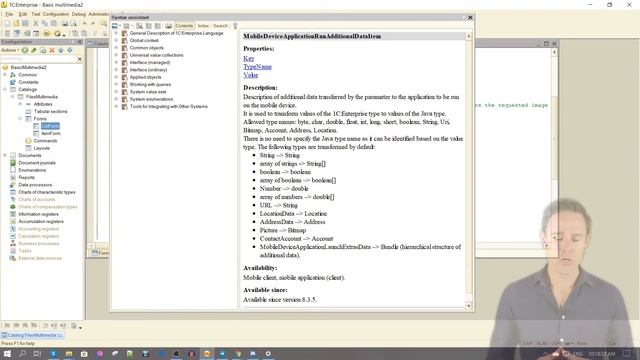Viewport: 640px width, 360px height.
Task: Click the Undo arrow in main toolbar
Action: (x=84, y=23)
